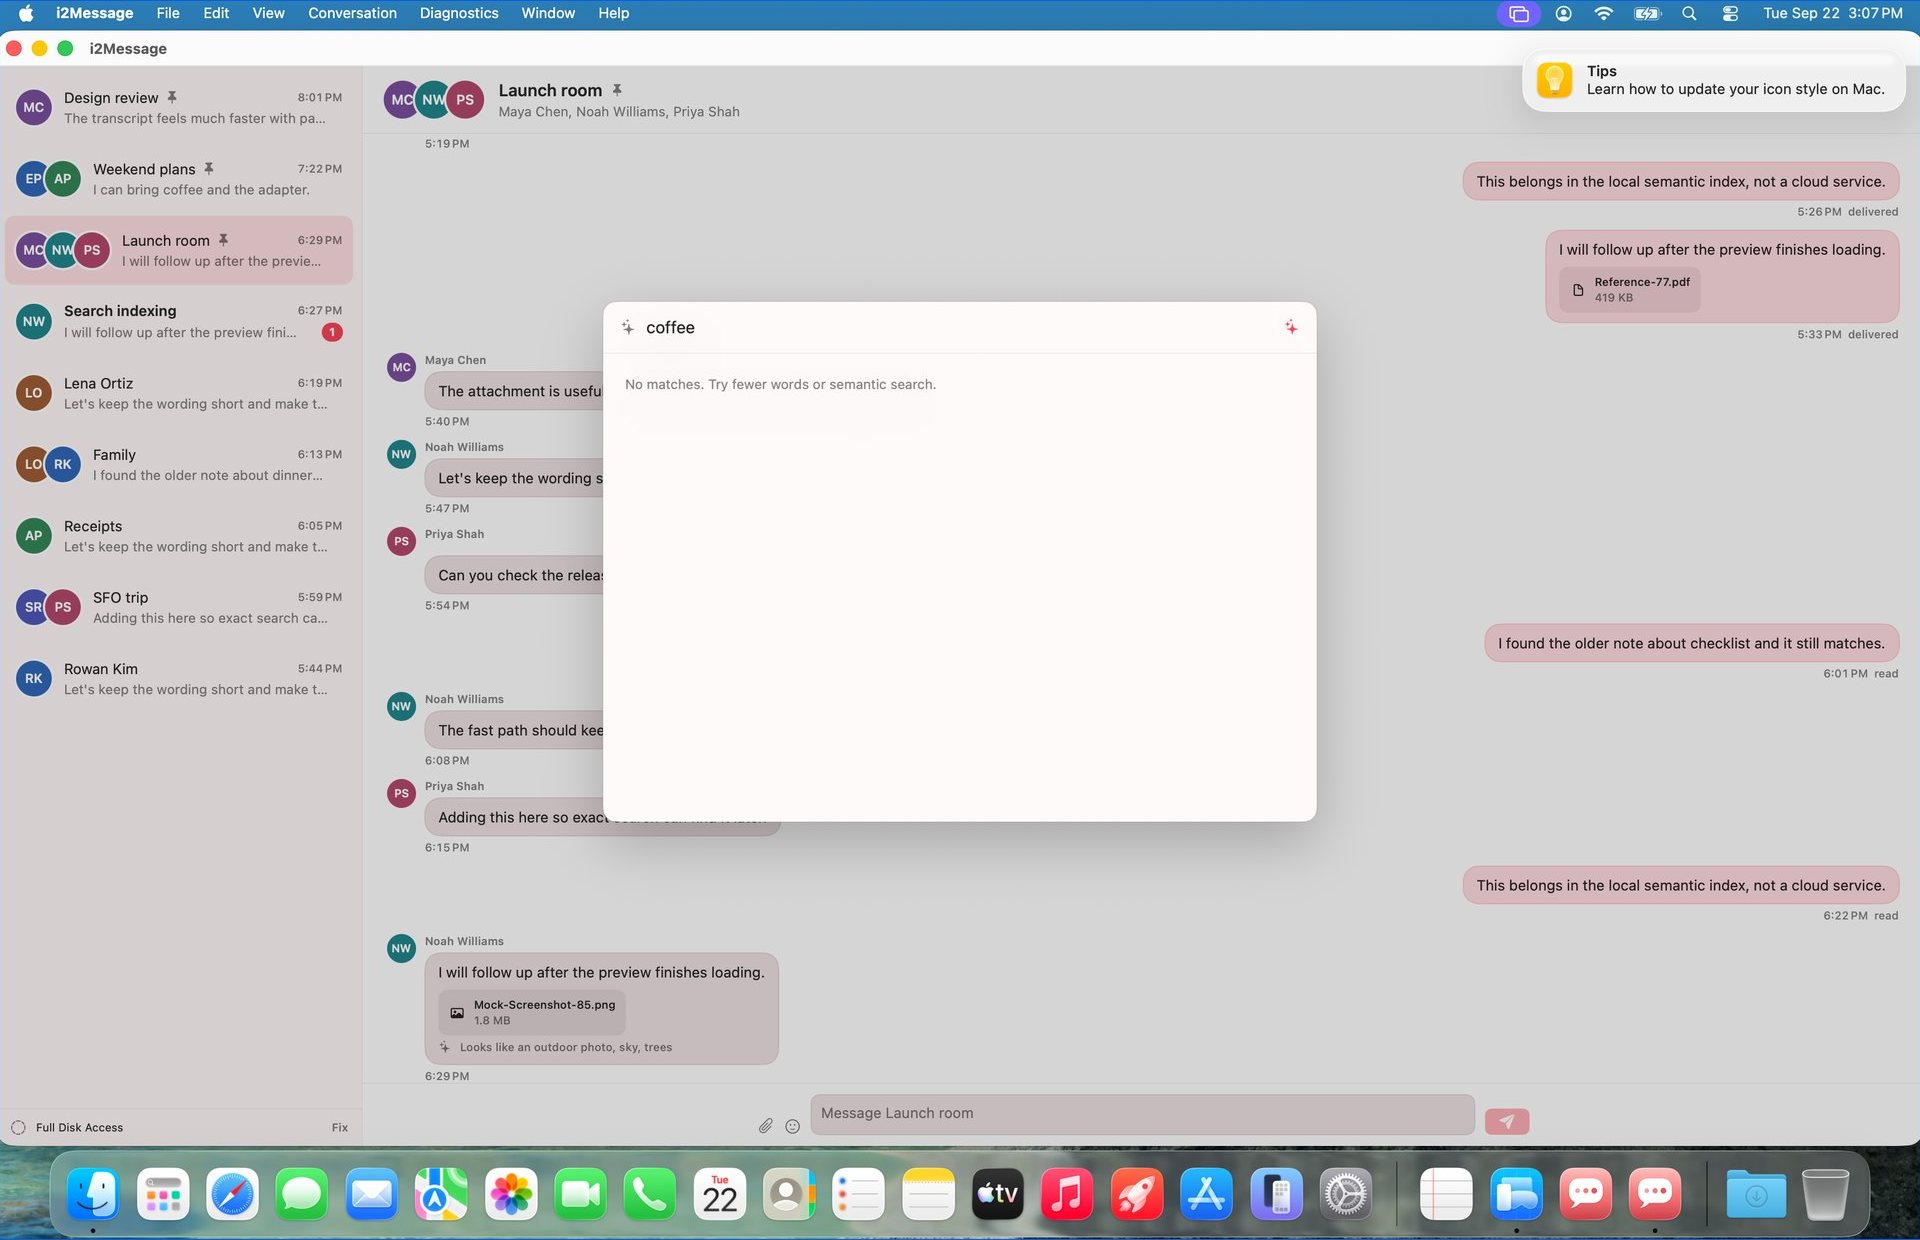Click the Full Disk Access status indicator circle

18,1127
